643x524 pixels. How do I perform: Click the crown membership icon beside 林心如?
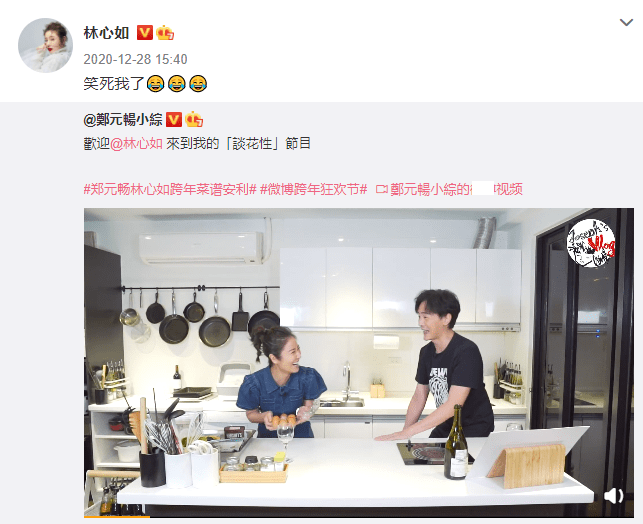point(165,32)
